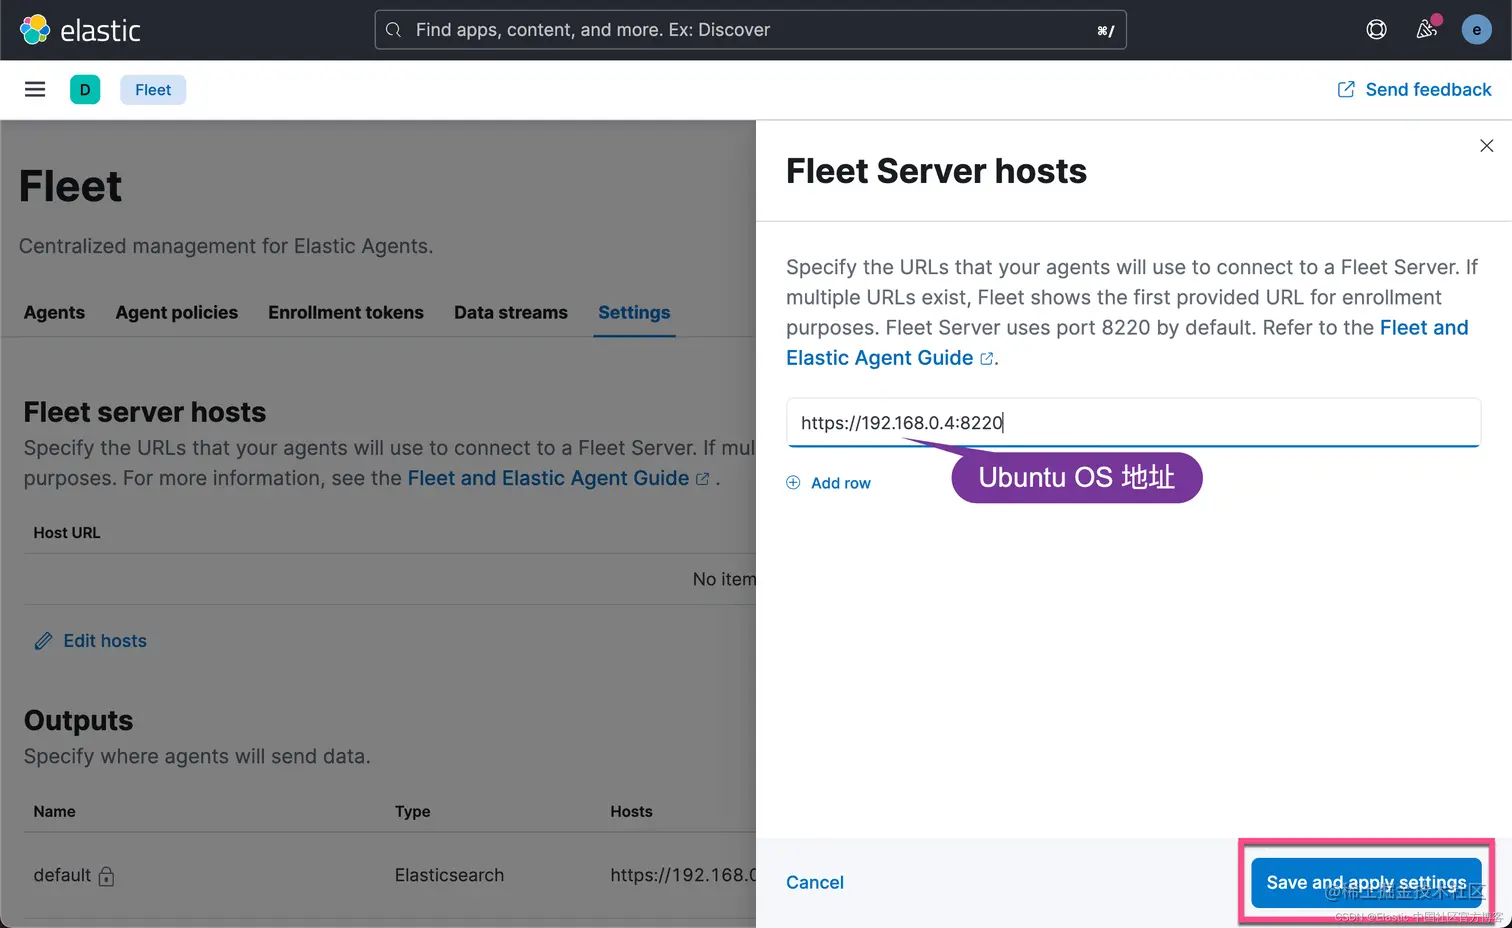Open the user profile avatar 'e'

point(1477,30)
